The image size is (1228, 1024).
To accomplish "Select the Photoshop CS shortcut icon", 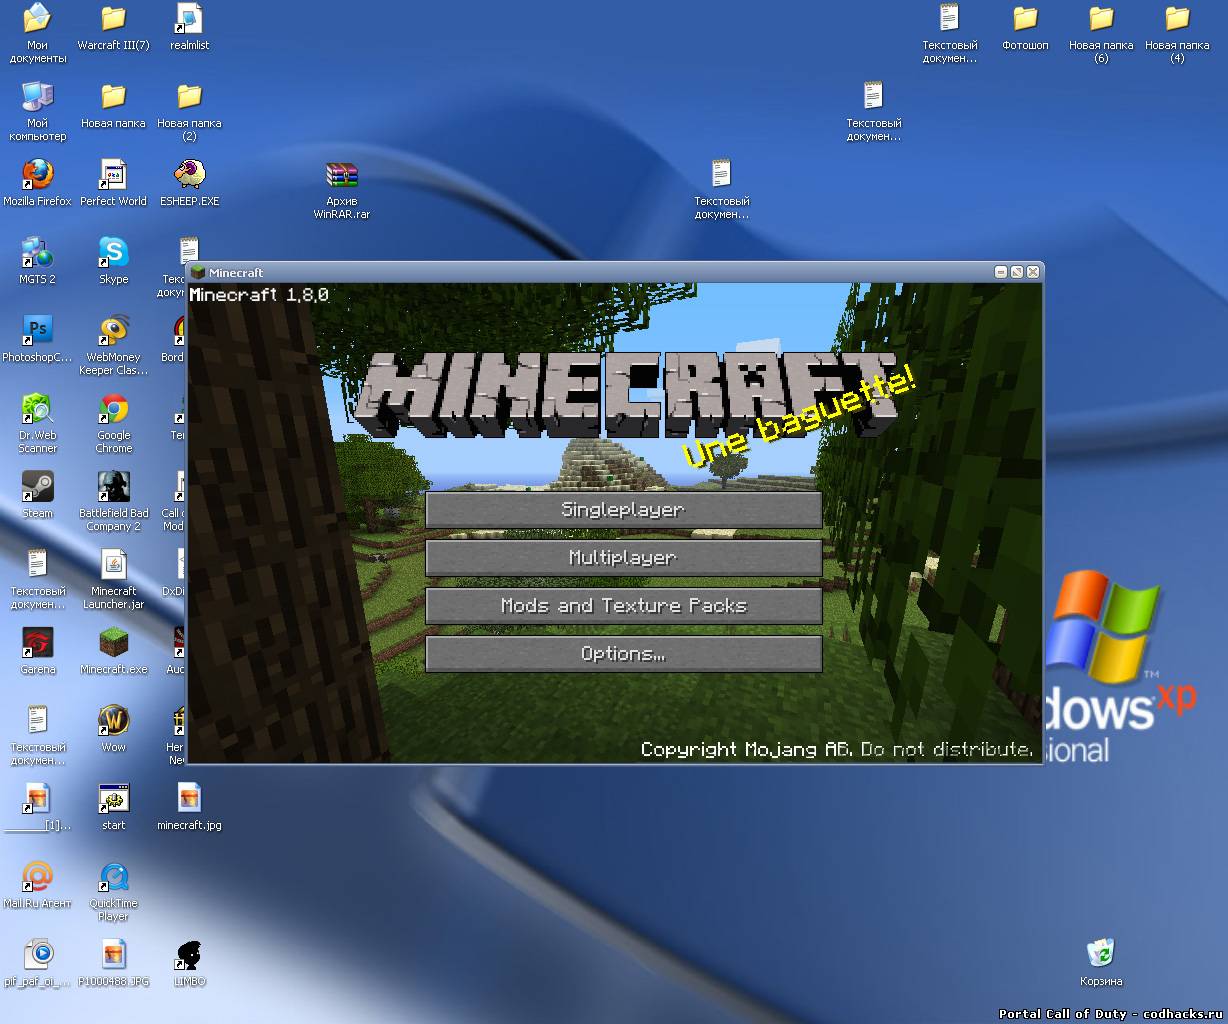I will (x=38, y=330).
